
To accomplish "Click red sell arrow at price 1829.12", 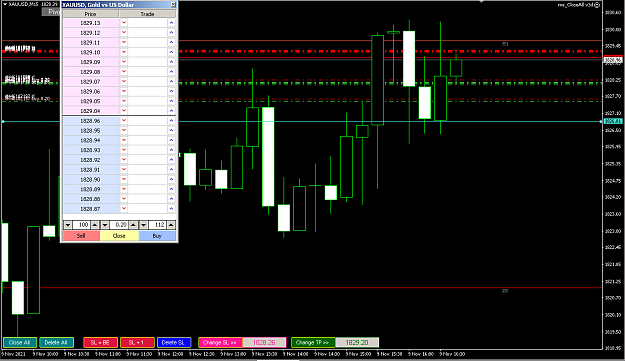I will coord(124,33).
